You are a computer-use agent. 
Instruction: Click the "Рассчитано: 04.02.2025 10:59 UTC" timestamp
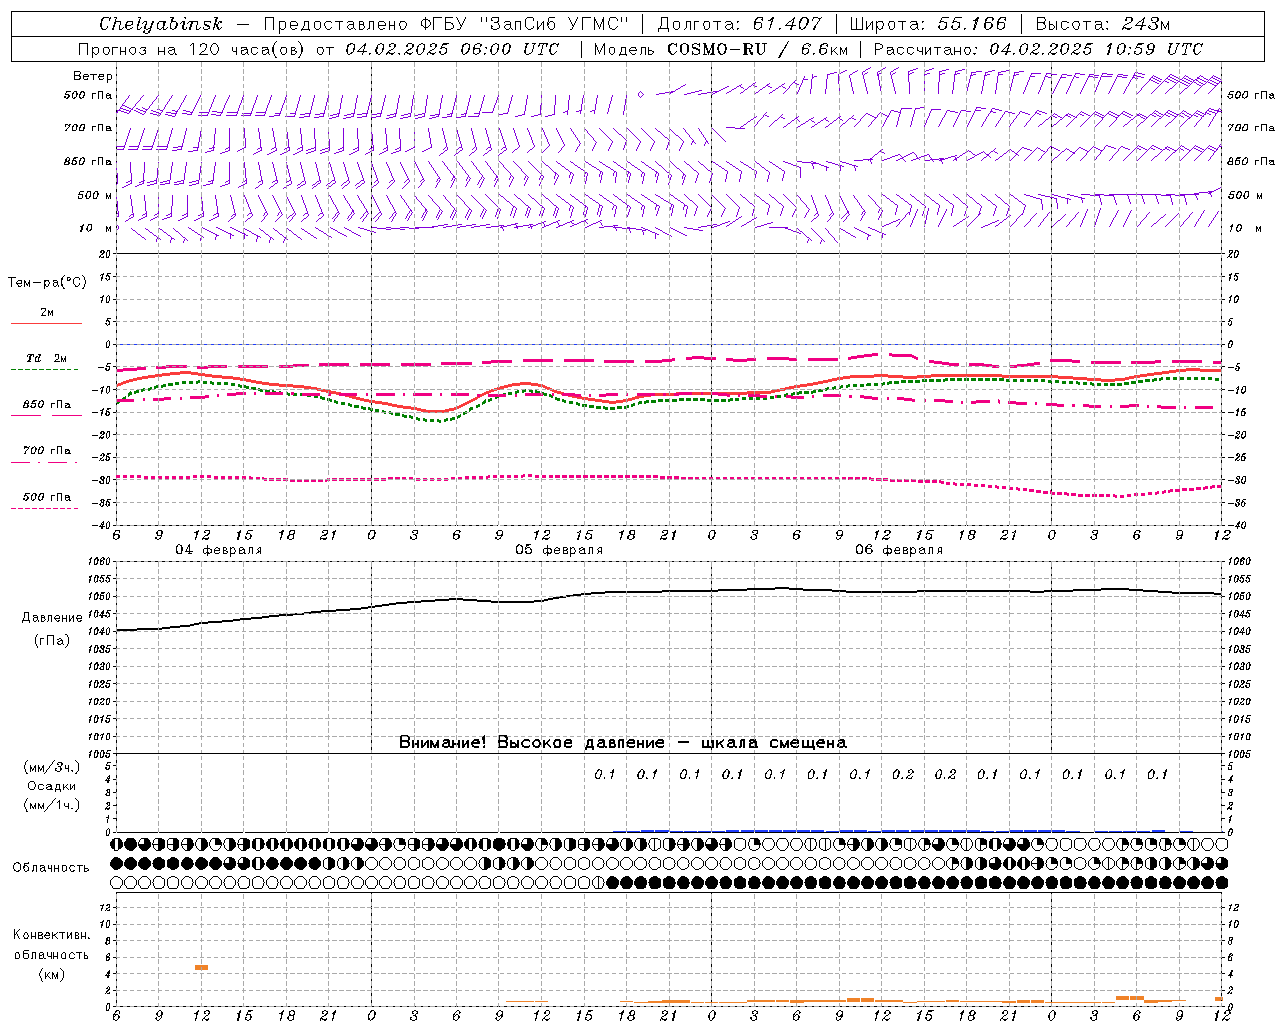pyautogui.click(x=1038, y=49)
